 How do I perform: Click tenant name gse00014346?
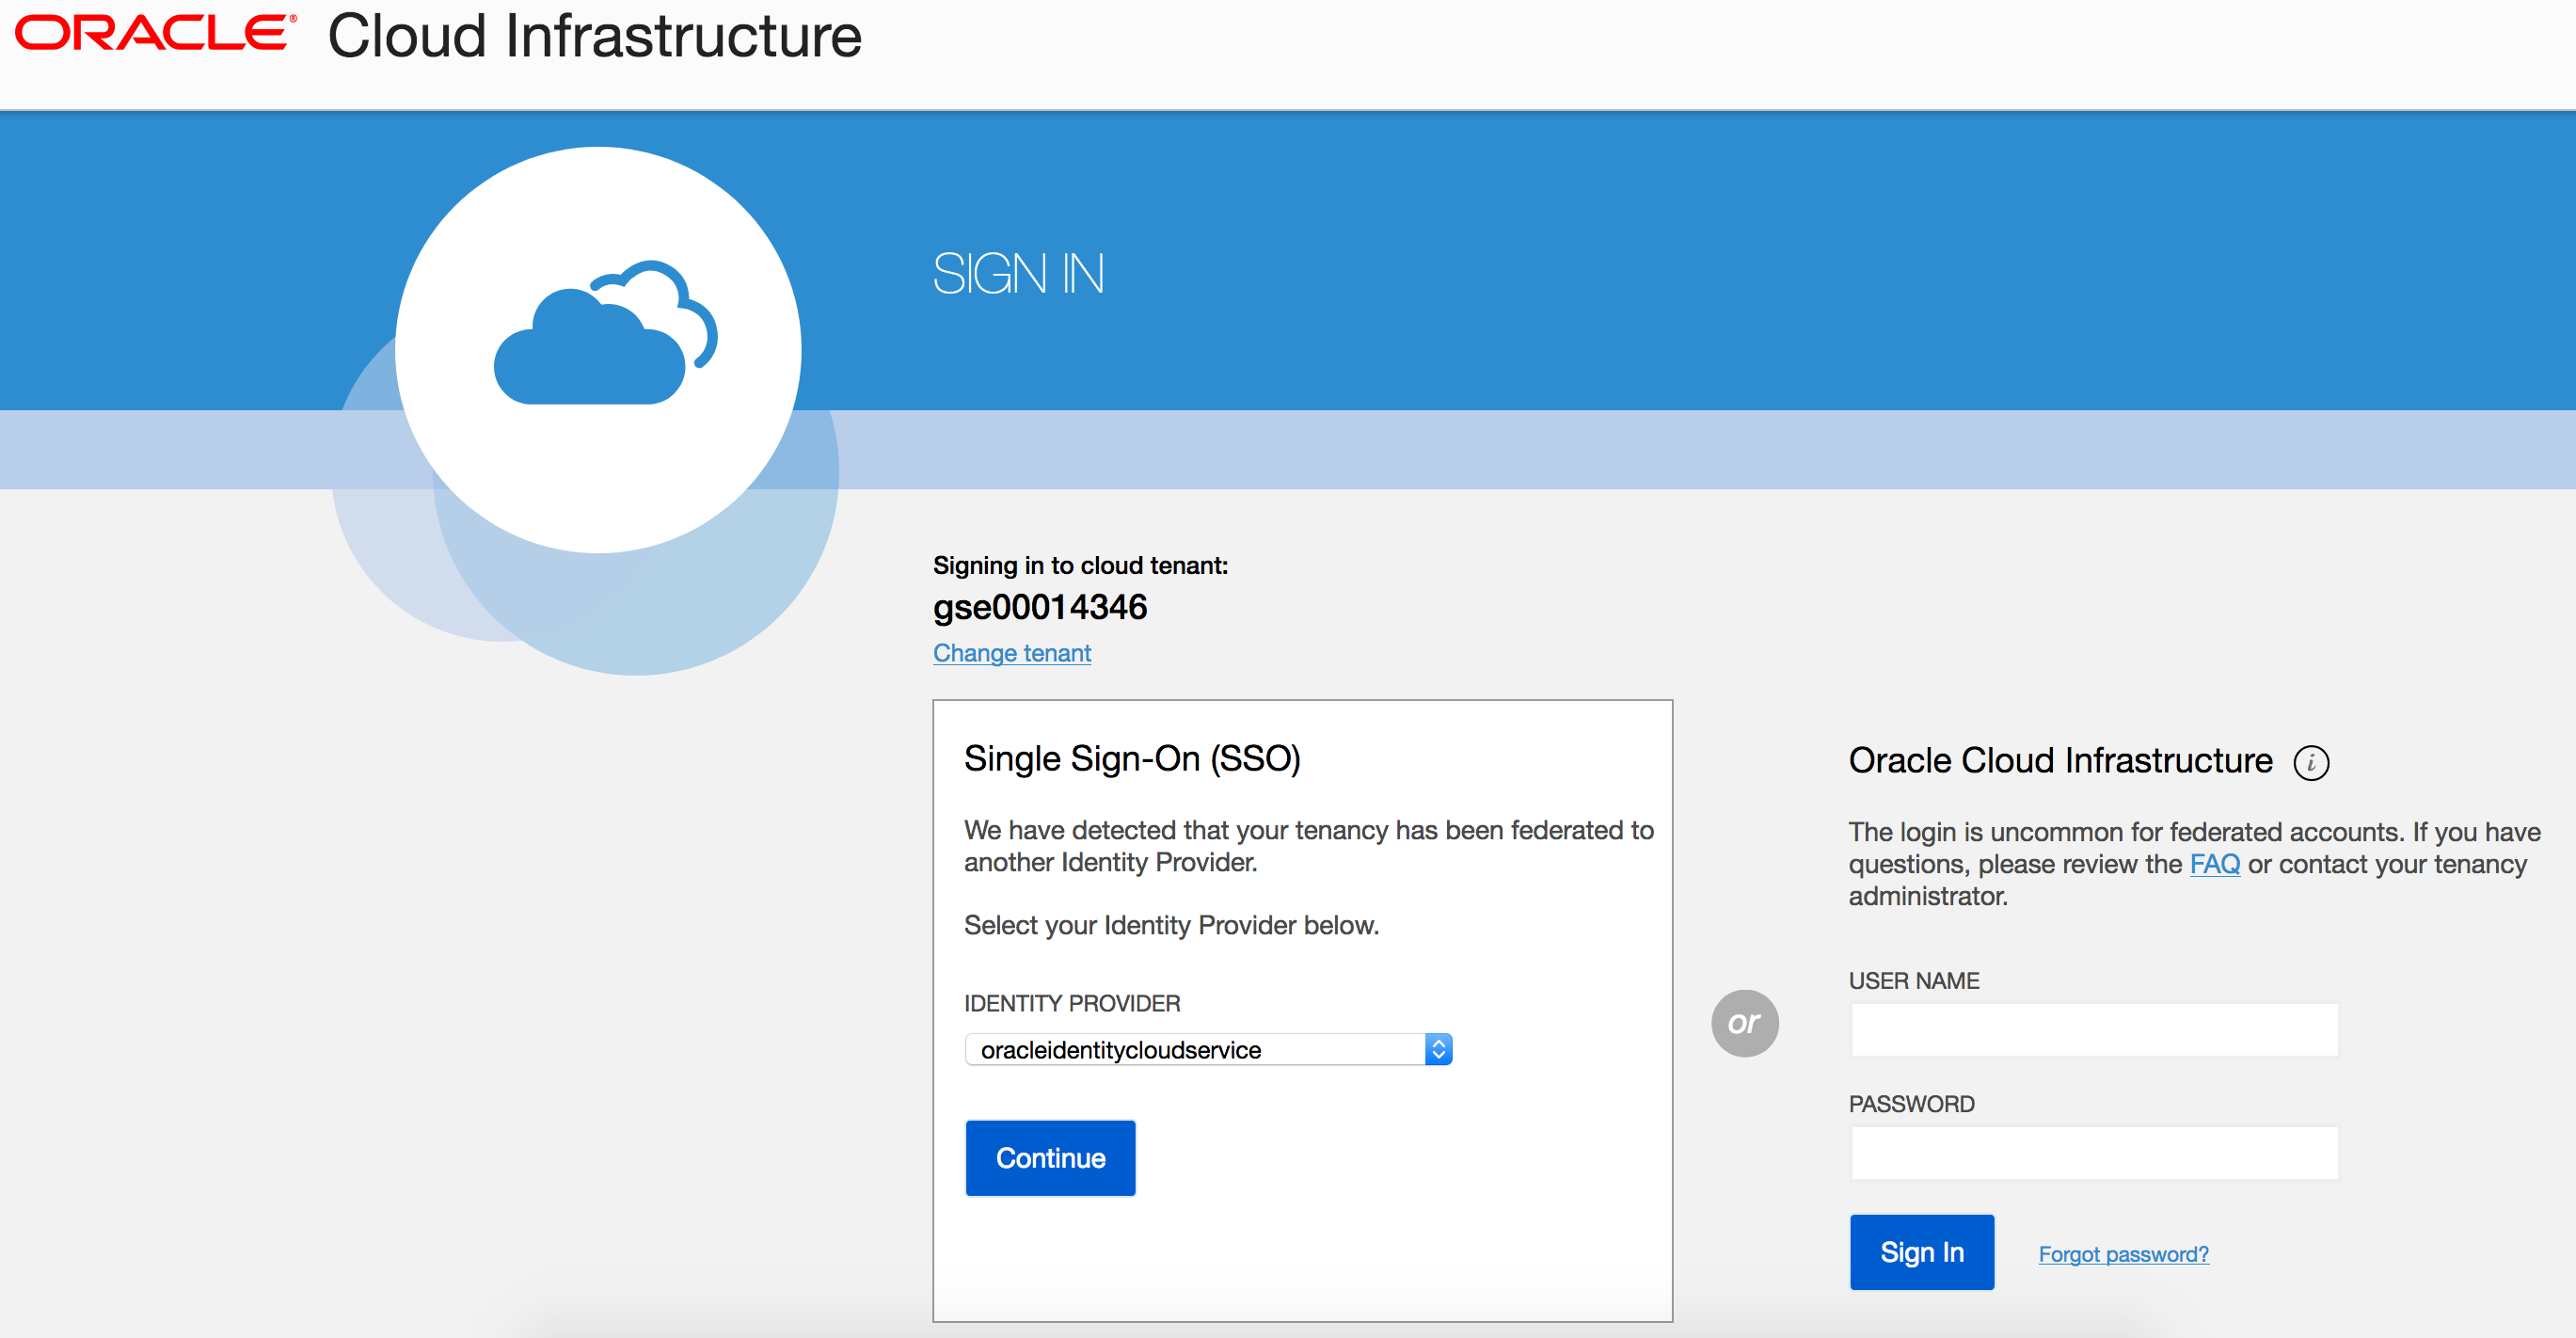[1040, 607]
